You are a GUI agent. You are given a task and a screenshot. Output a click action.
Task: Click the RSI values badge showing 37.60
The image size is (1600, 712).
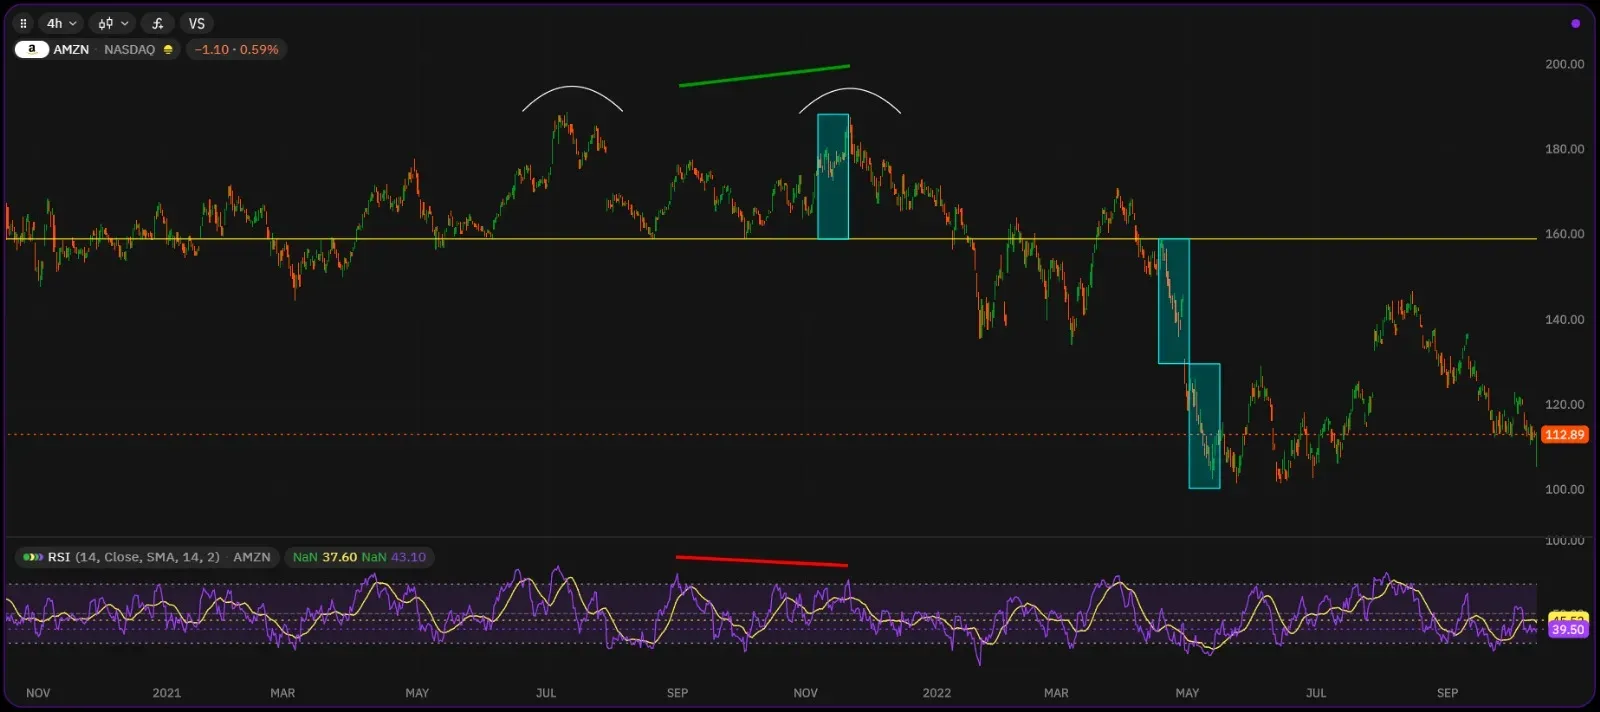[x=359, y=557]
